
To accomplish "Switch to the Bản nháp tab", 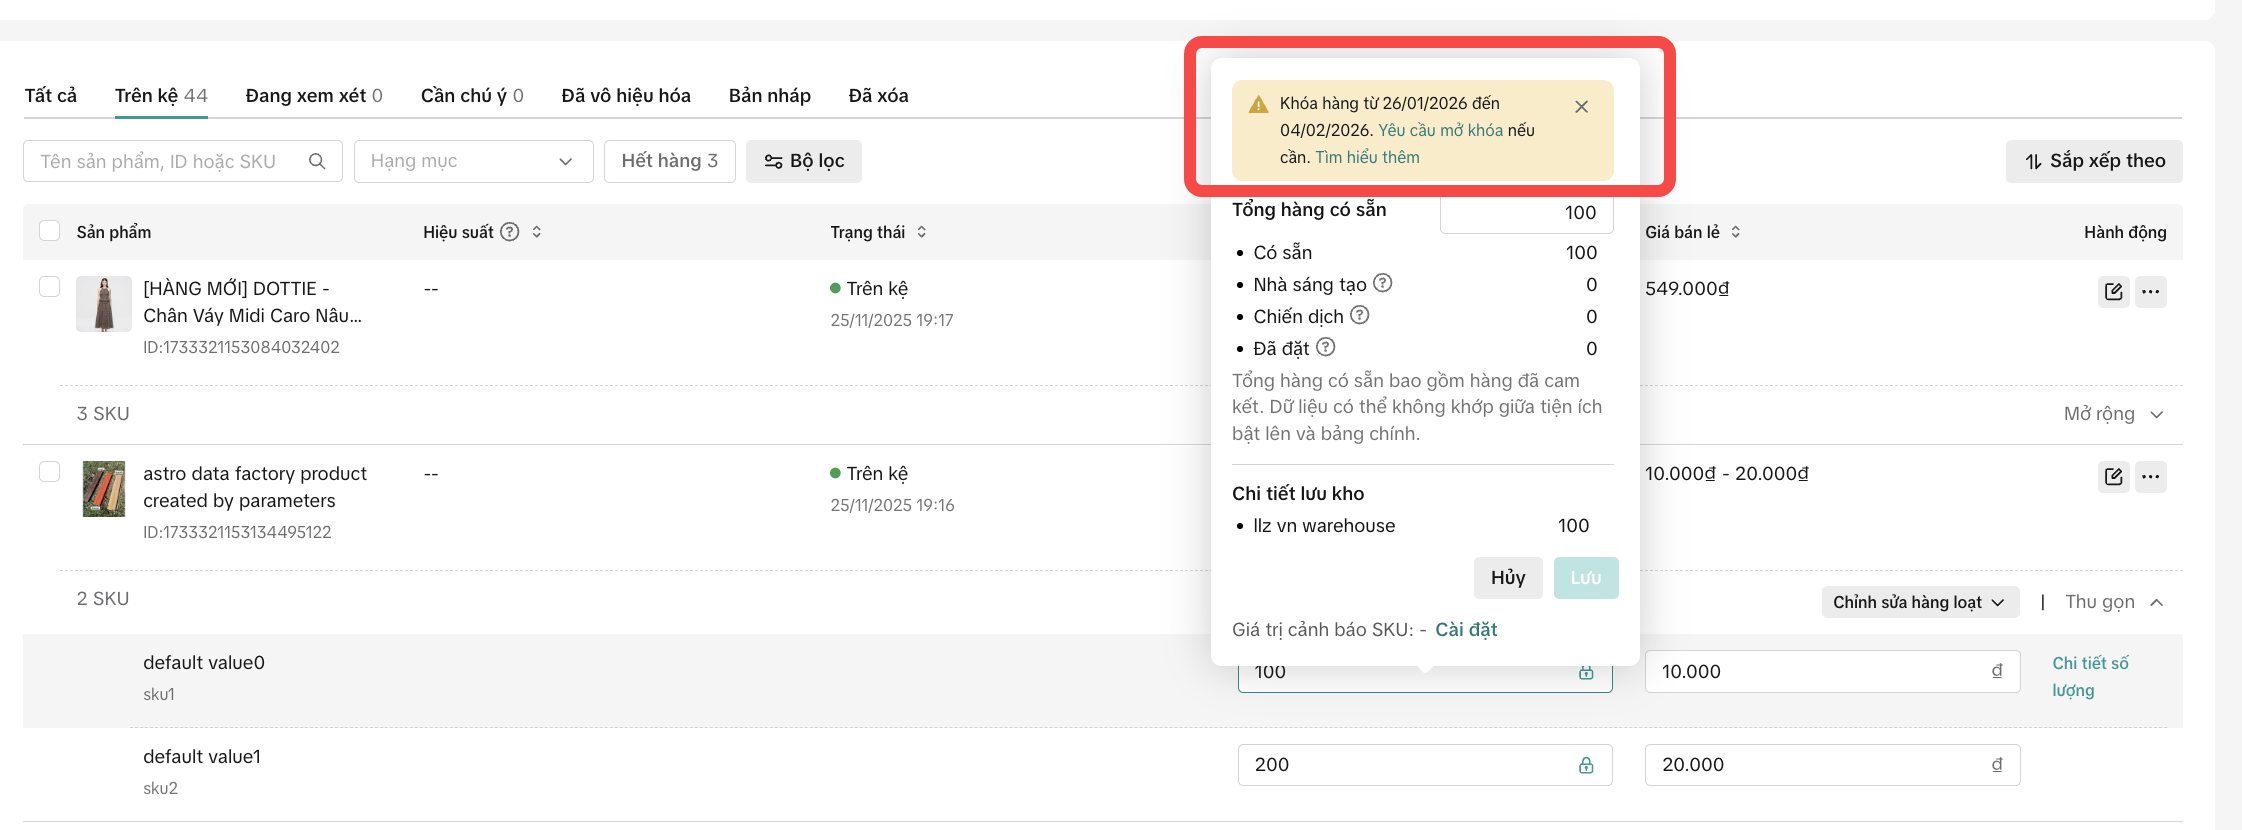I will tap(769, 96).
